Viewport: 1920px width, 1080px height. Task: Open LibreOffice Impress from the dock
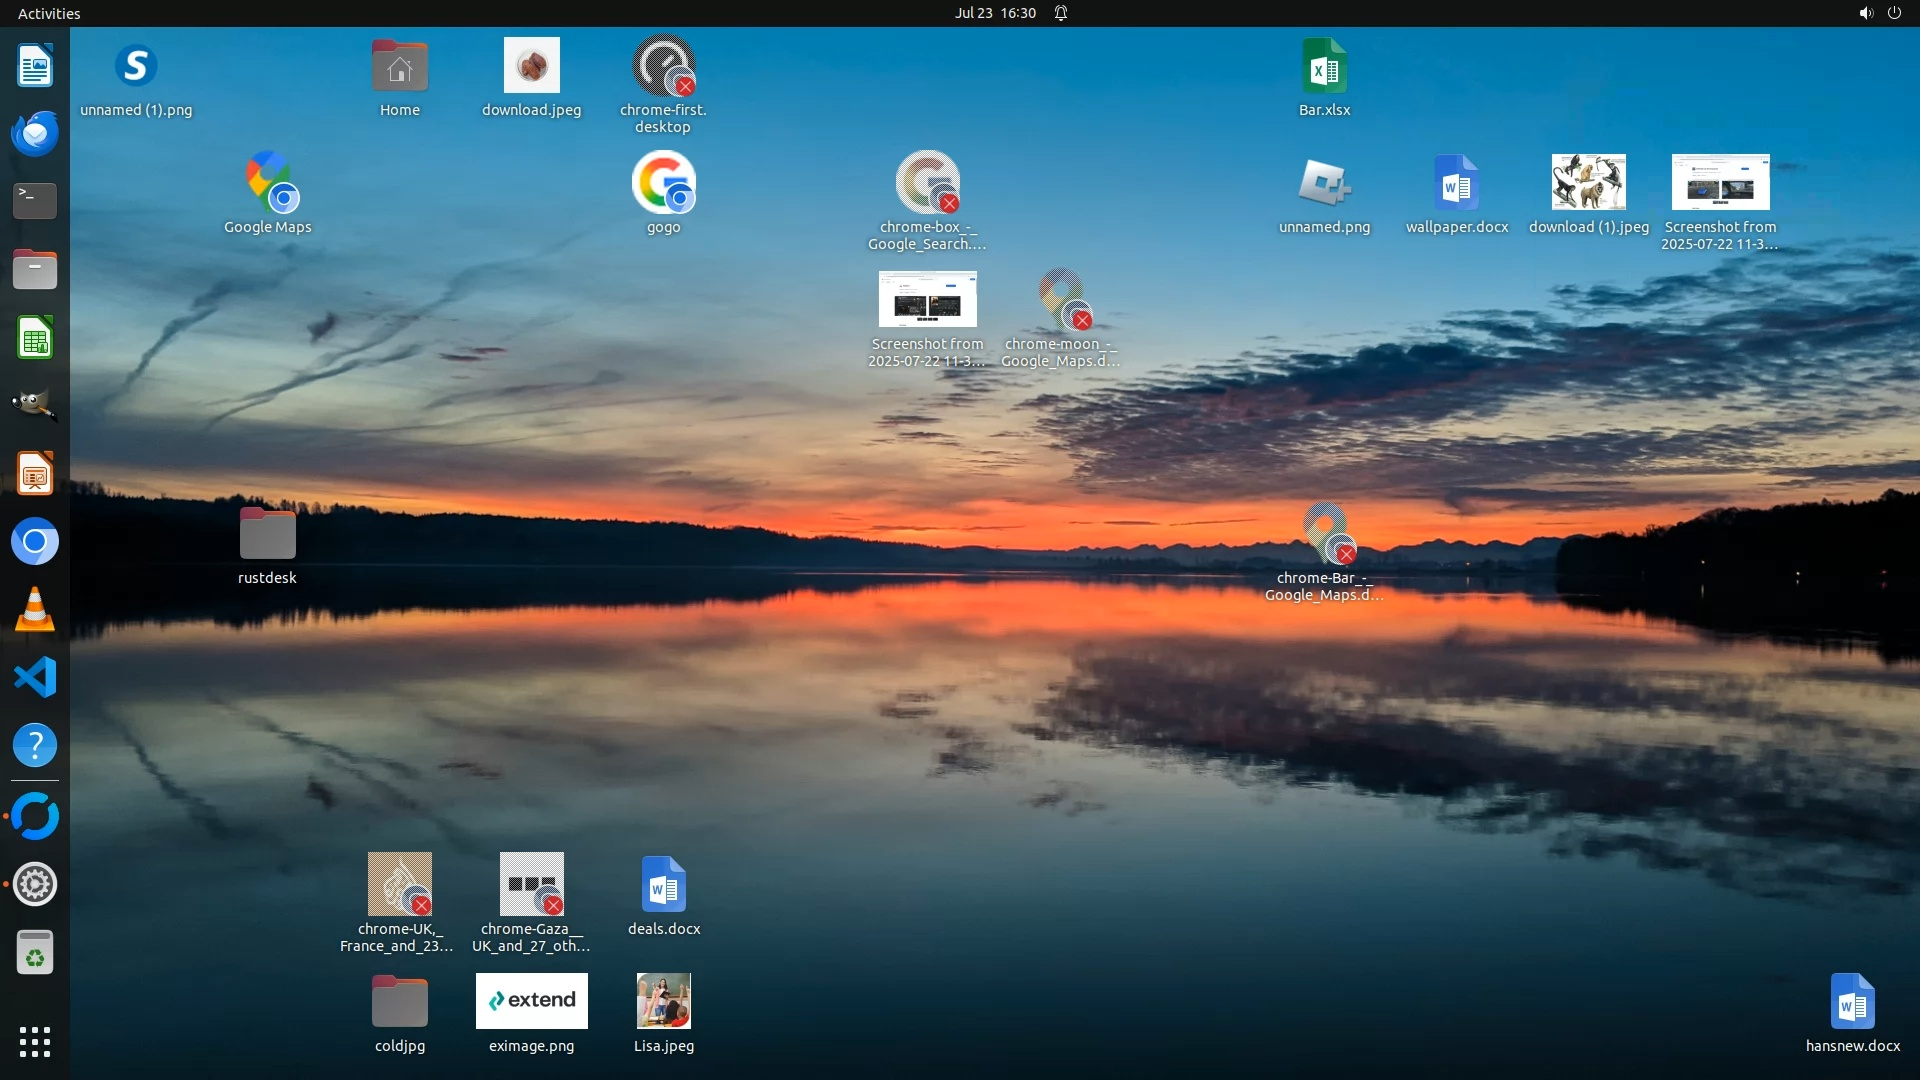tap(35, 473)
